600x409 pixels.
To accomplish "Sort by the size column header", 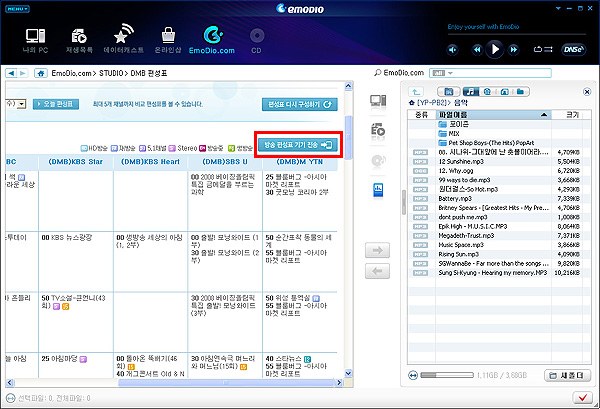I will [x=572, y=114].
